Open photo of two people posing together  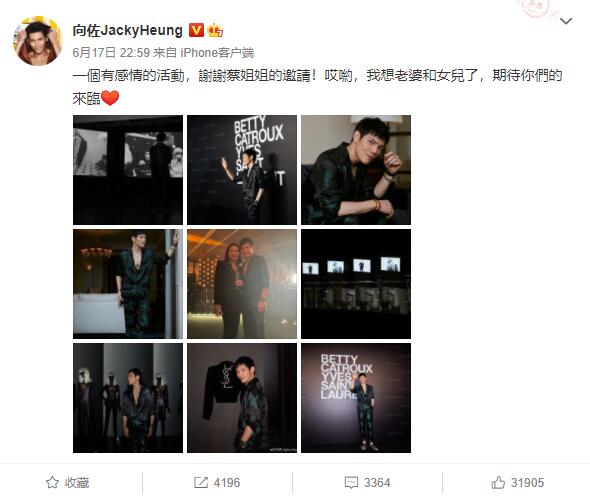[242, 284]
